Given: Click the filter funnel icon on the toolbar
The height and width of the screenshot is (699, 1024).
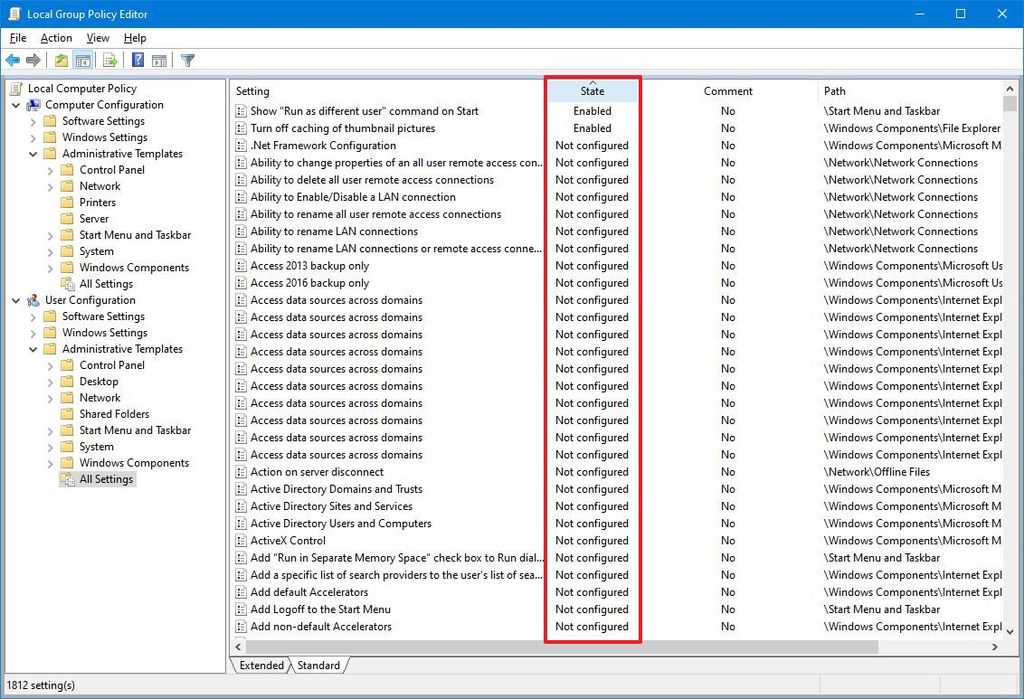Looking at the screenshot, I should point(187,60).
